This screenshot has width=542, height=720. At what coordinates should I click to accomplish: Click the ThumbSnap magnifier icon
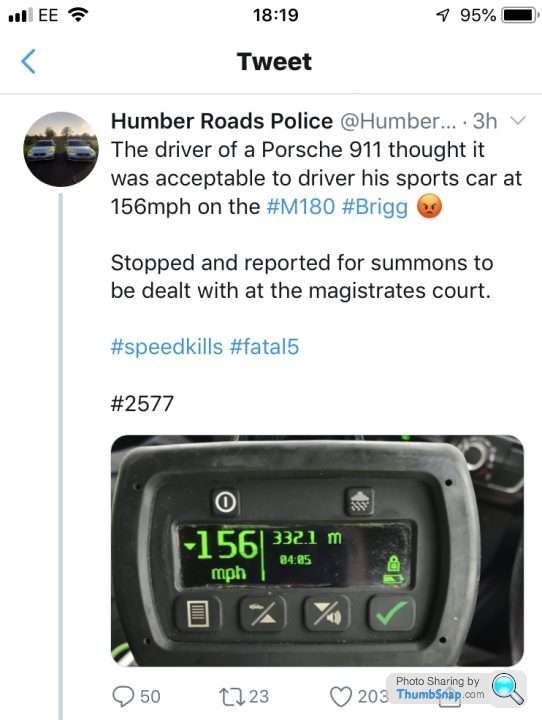508,688
